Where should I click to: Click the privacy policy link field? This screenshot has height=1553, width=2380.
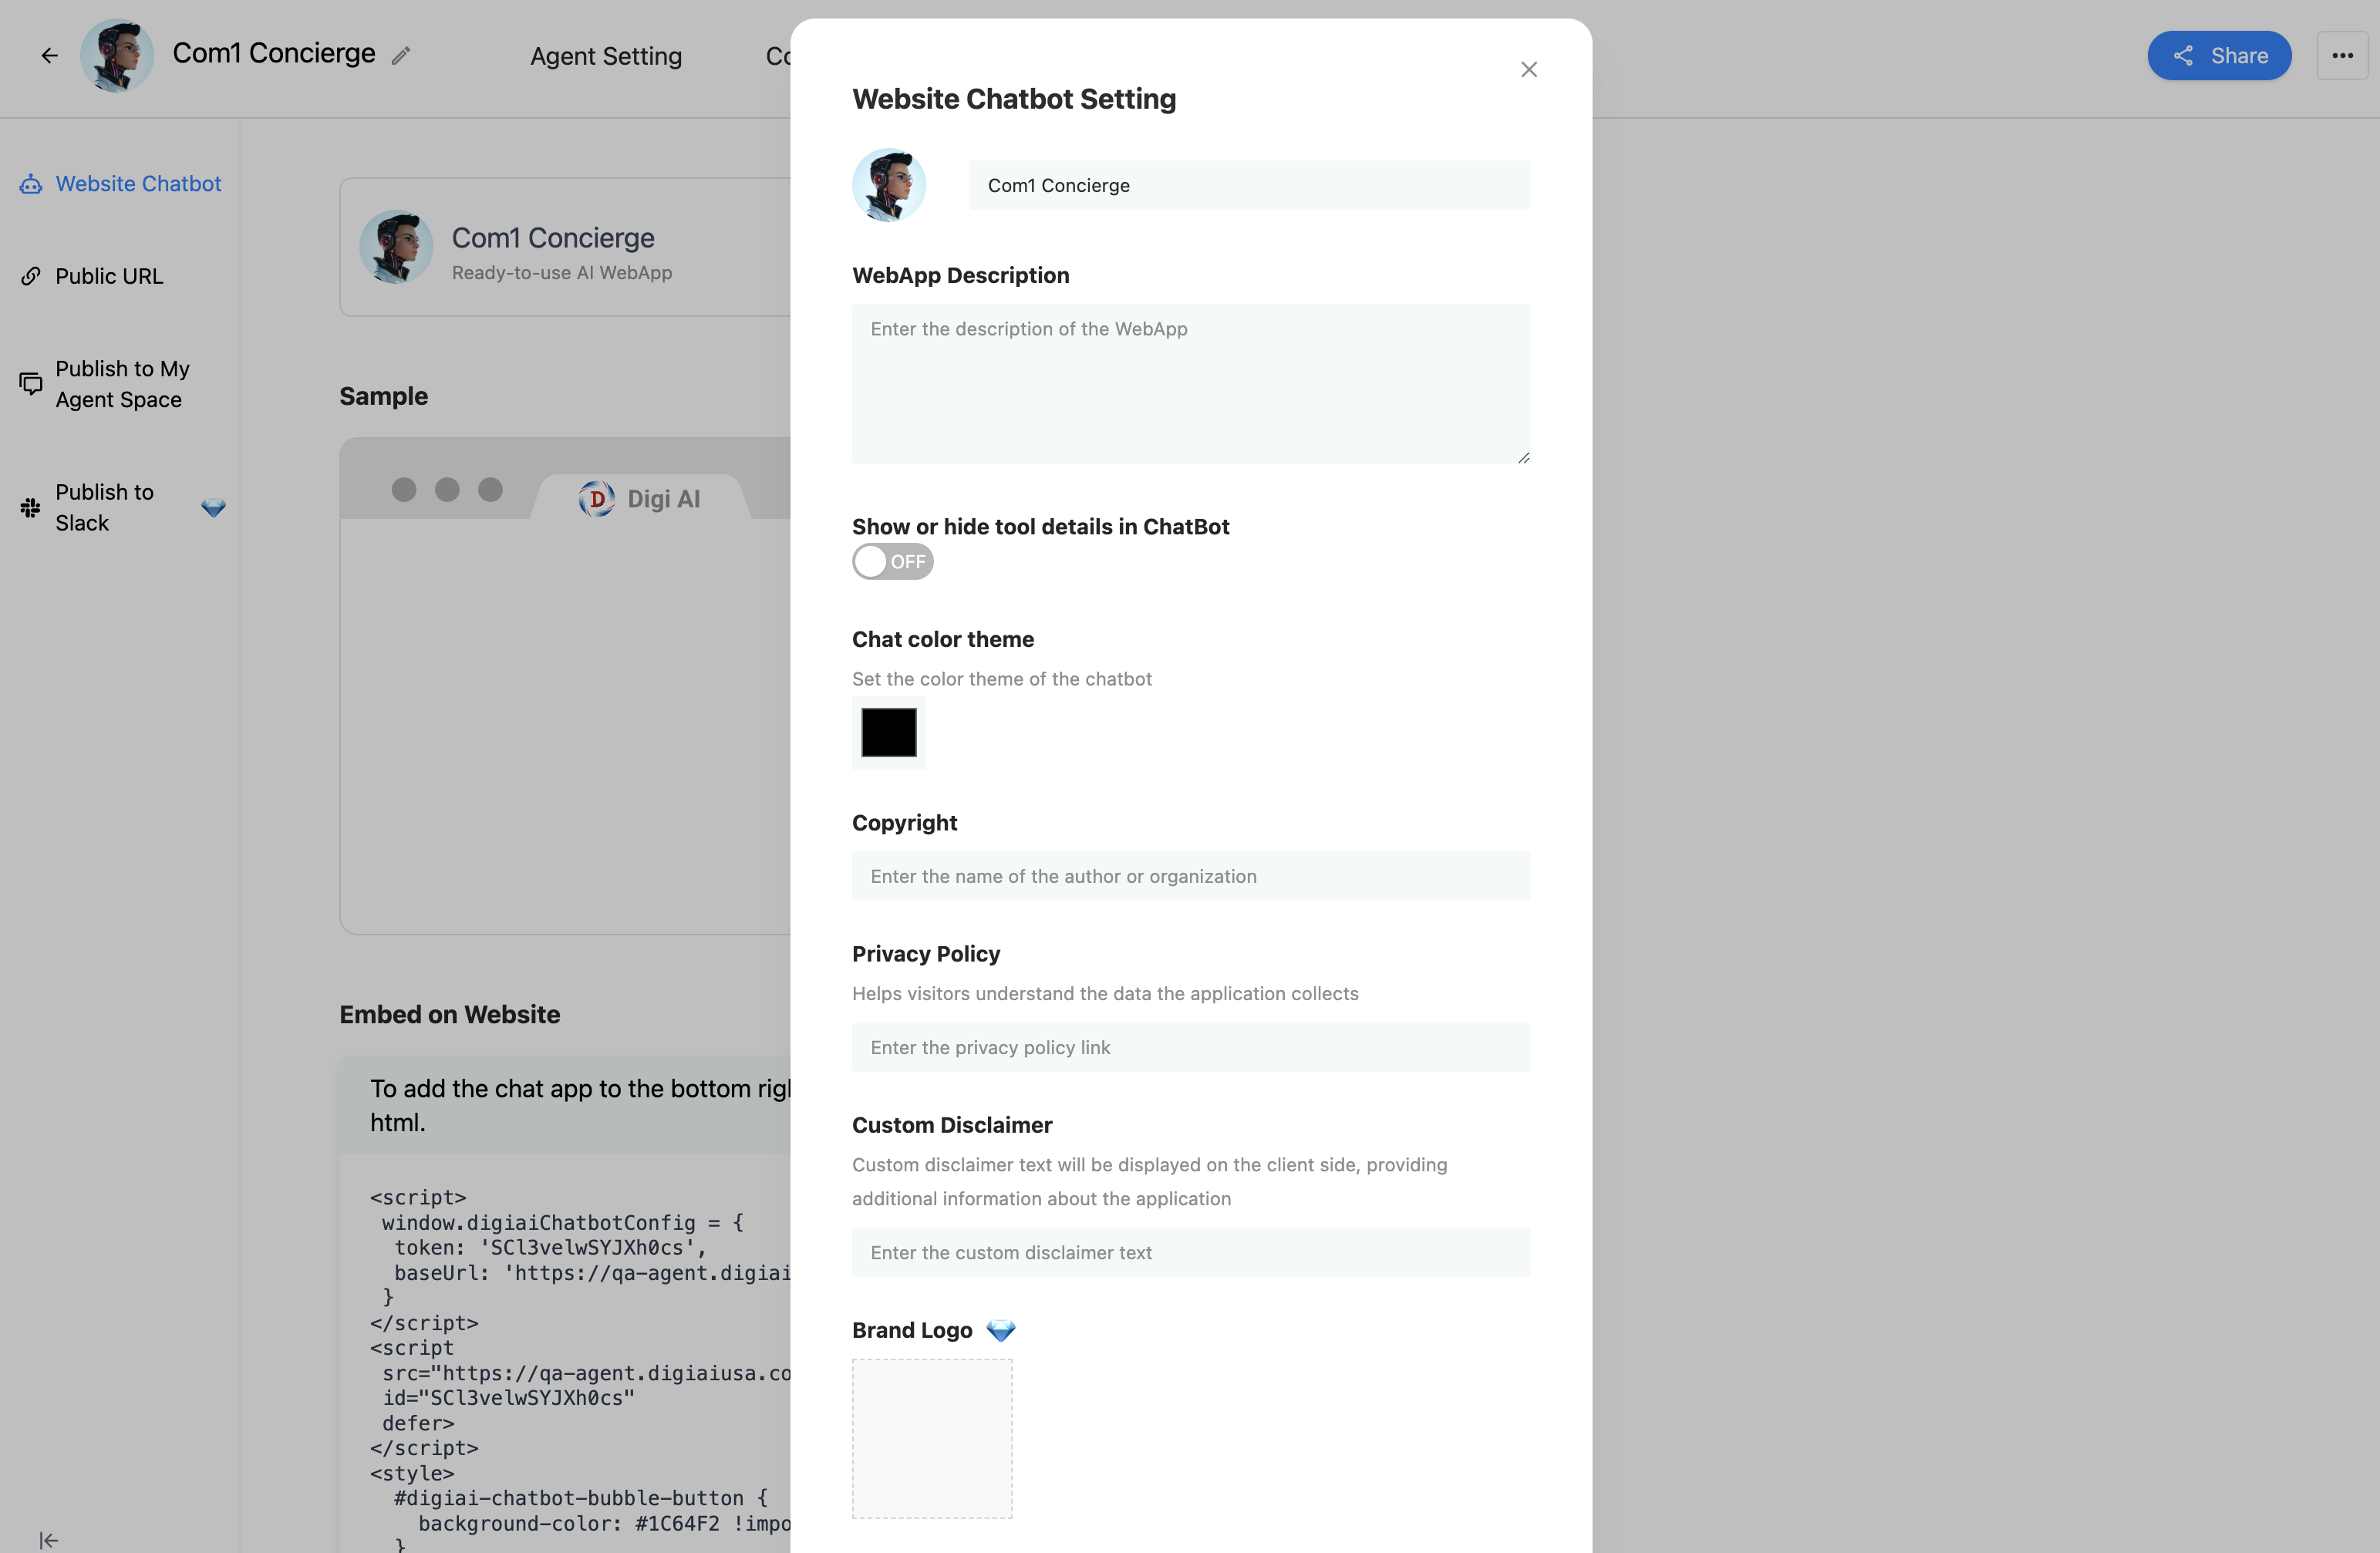(1191, 1047)
